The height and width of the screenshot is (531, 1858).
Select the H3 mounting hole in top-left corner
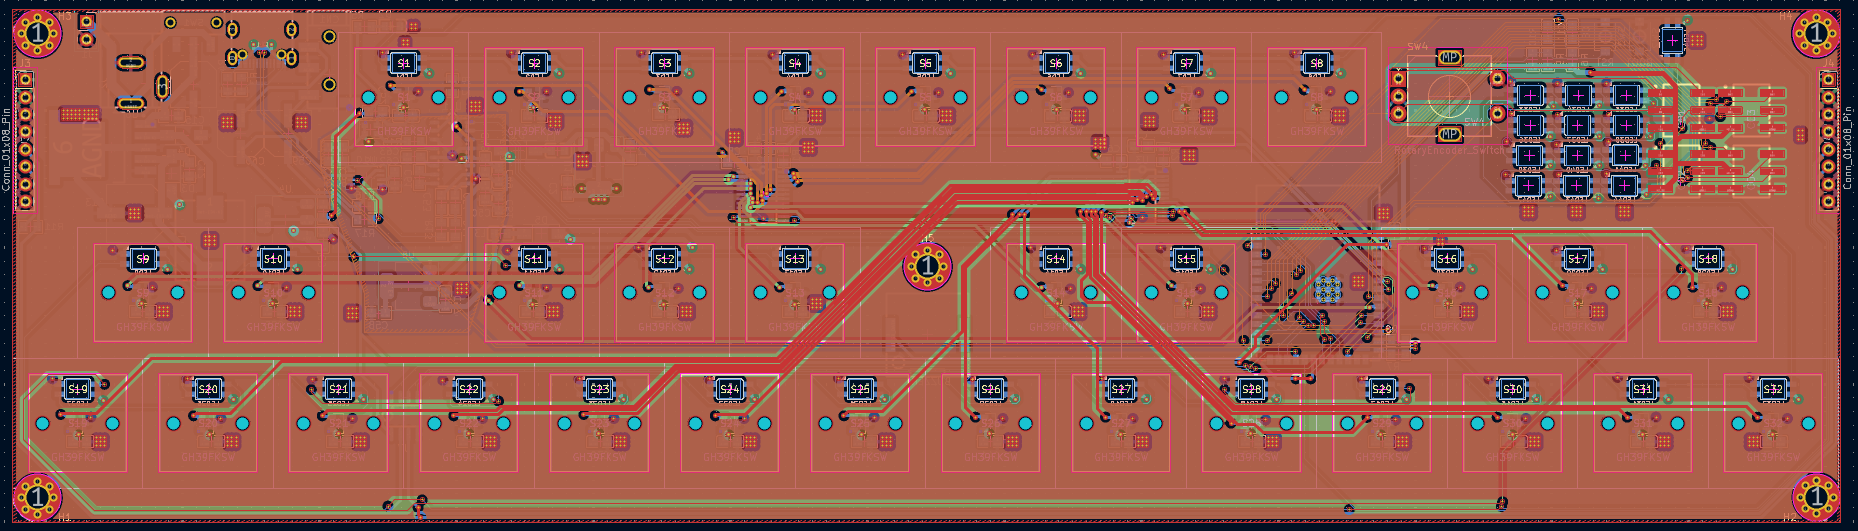pos(38,34)
